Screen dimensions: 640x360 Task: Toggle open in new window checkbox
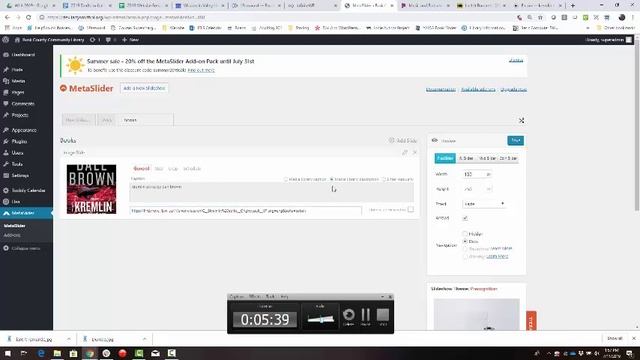[x=411, y=209]
